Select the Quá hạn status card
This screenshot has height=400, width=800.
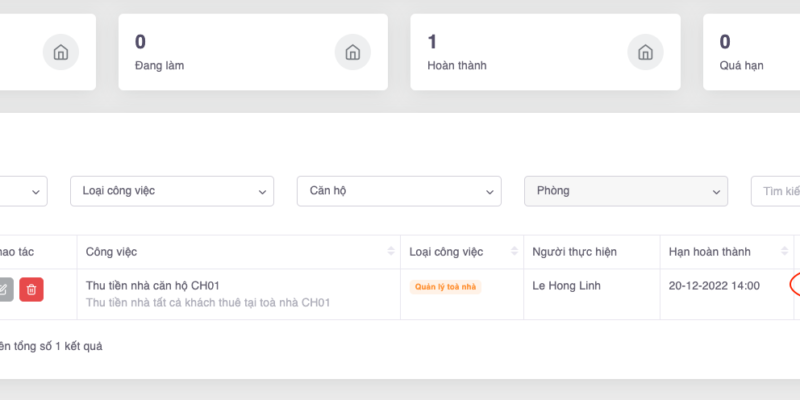click(752, 51)
